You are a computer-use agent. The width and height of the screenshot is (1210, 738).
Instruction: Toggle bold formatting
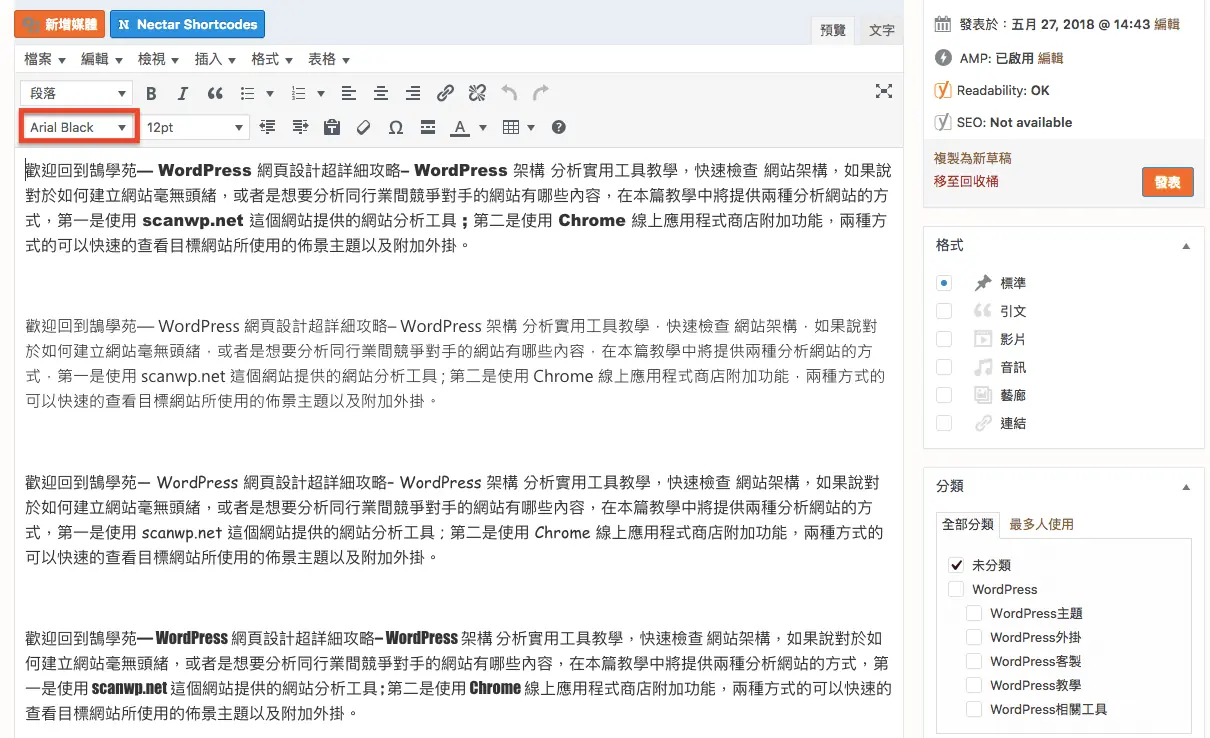(151, 93)
